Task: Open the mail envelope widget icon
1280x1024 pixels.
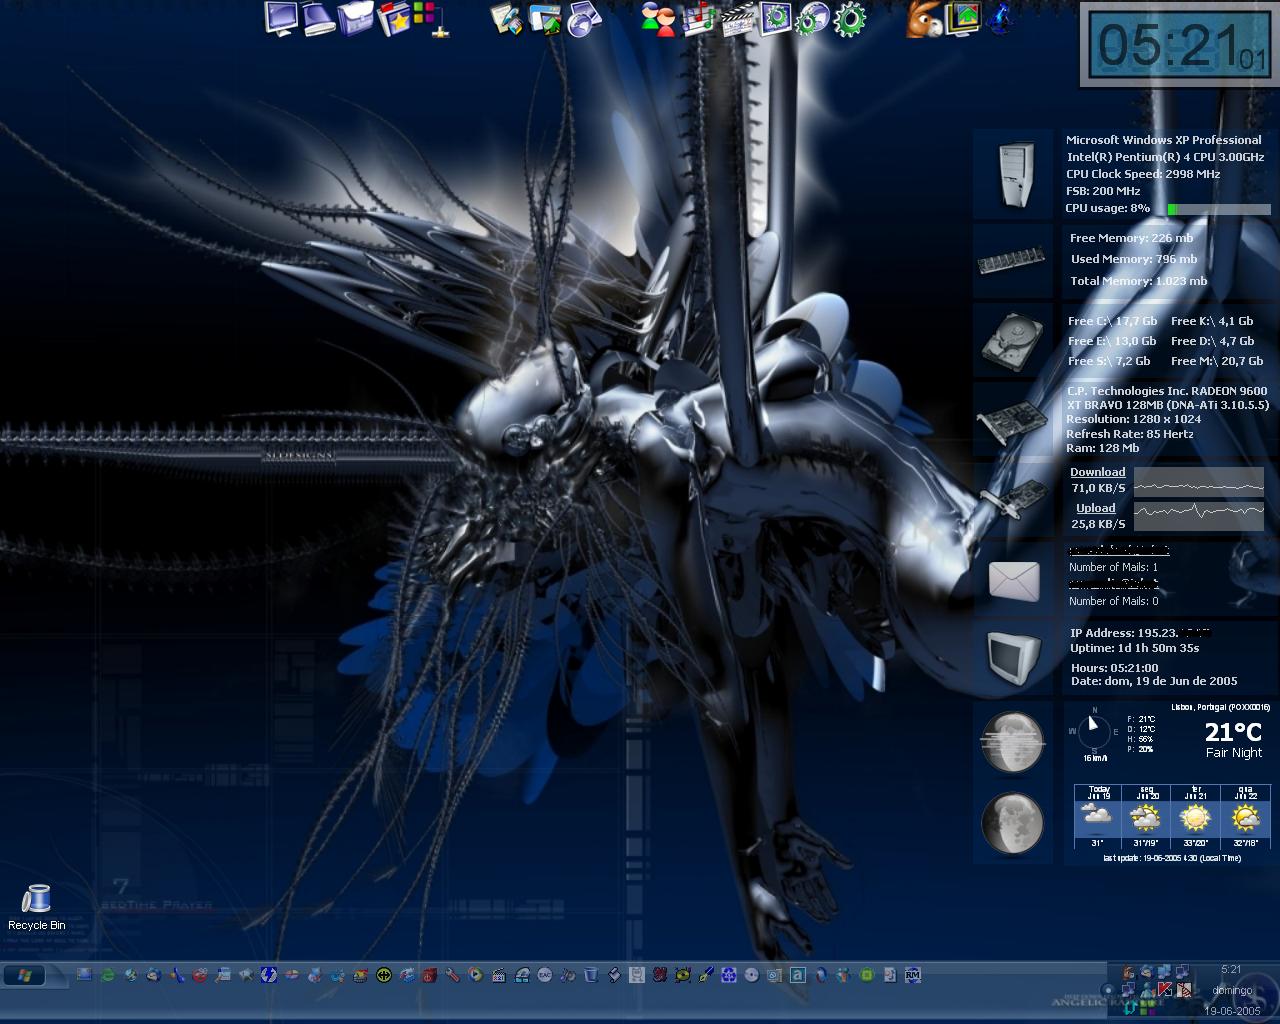Action: (1013, 580)
